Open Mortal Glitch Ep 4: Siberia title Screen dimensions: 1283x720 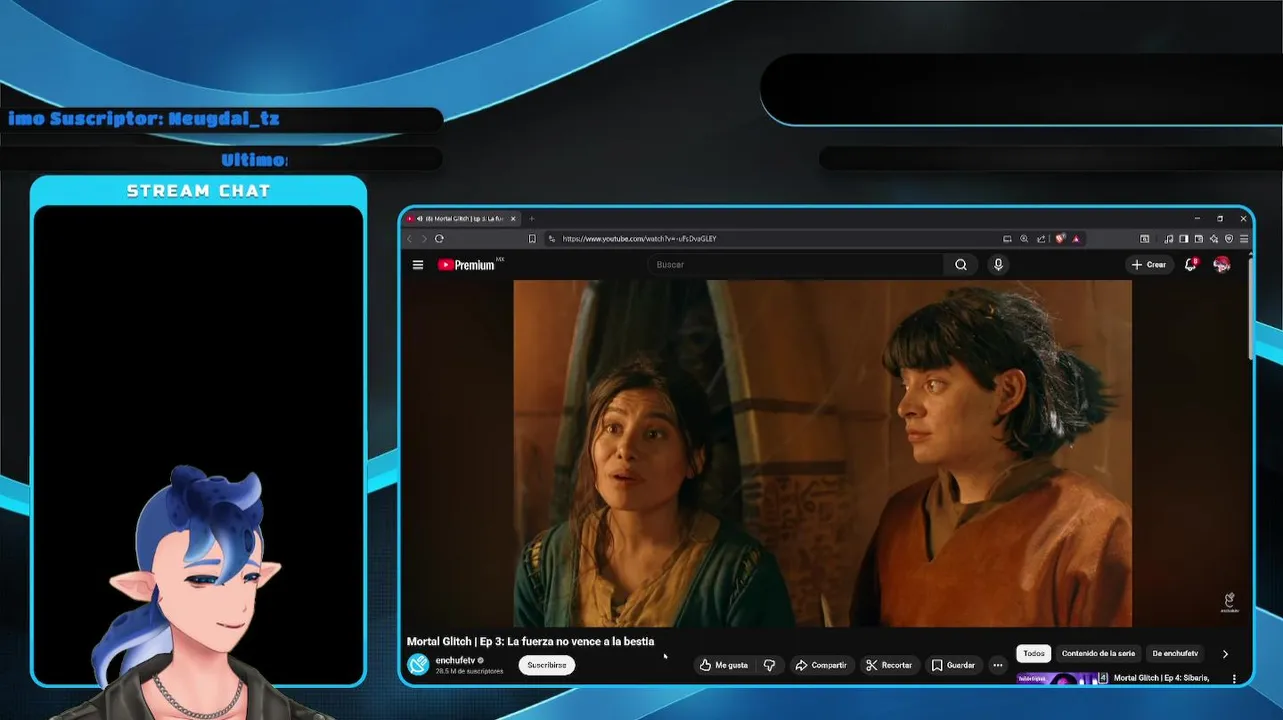tap(1162, 678)
